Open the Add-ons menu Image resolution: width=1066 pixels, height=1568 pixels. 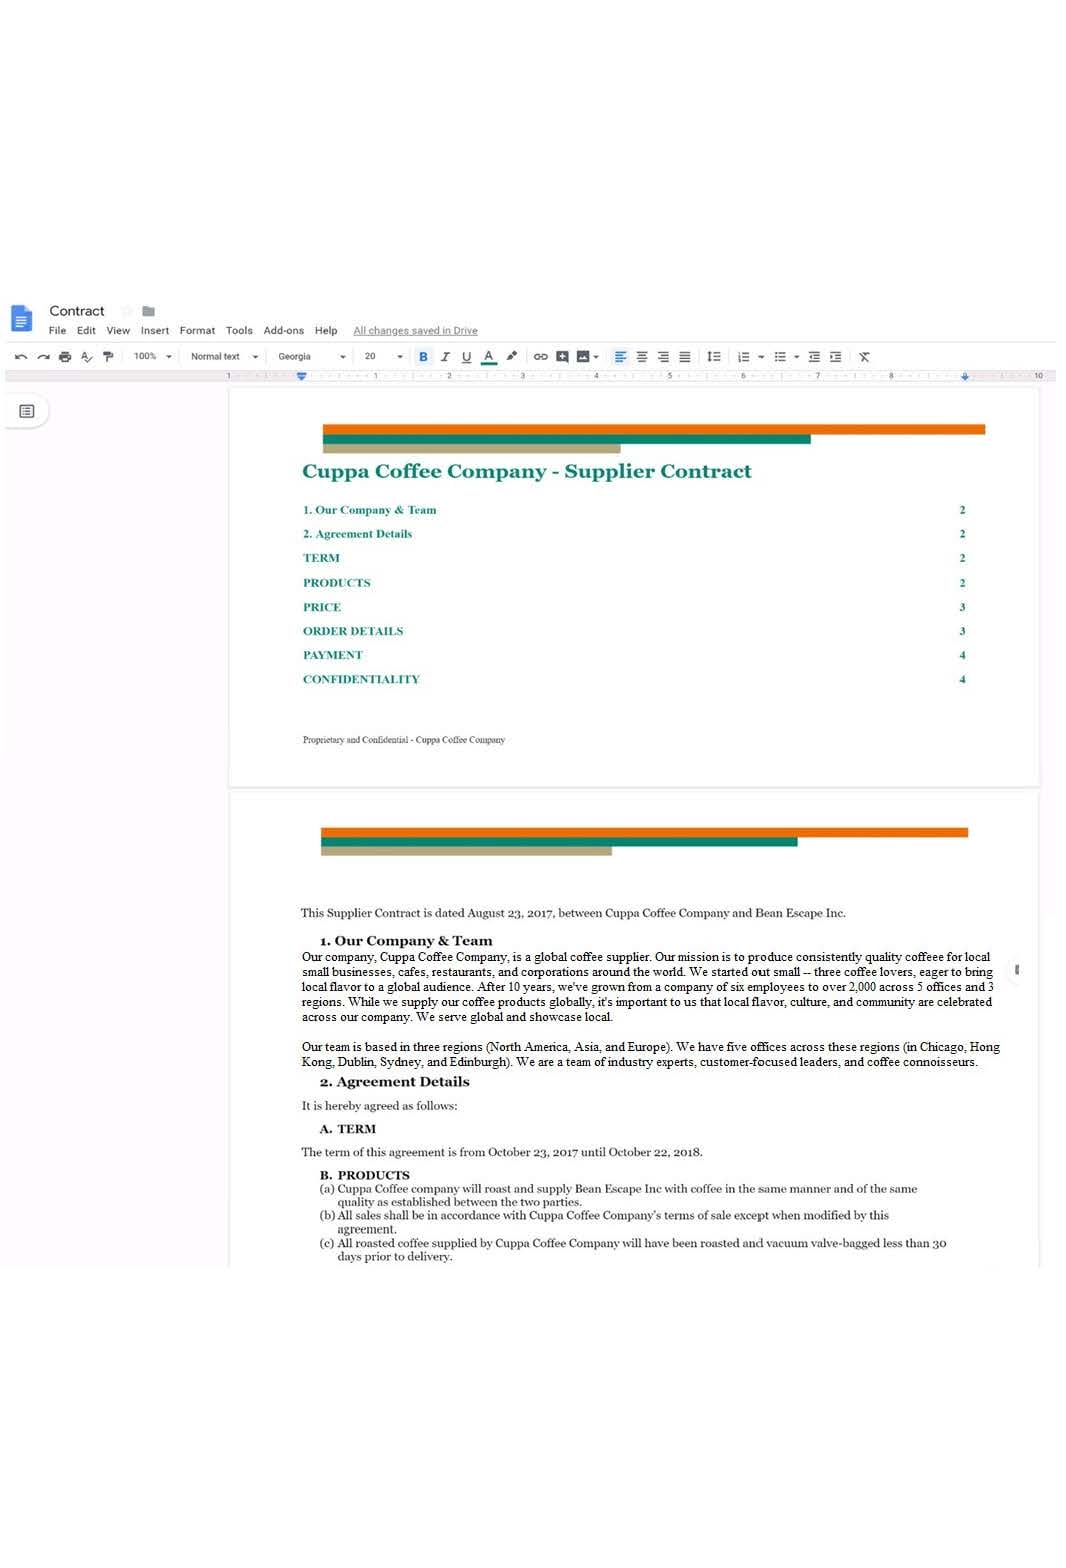tap(284, 331)
